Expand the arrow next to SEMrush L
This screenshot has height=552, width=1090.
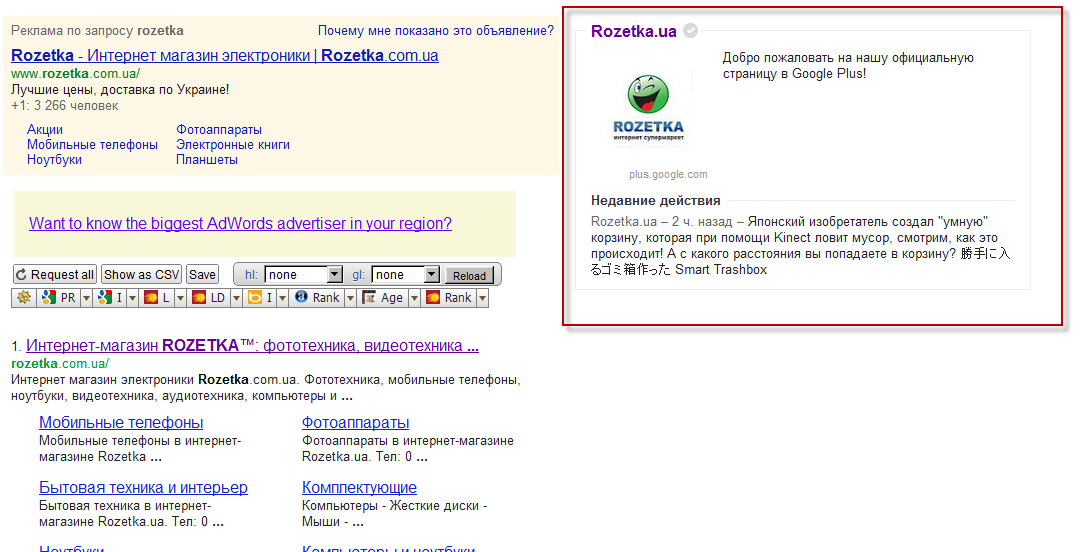pyautogui.click(x=180, y=298)
